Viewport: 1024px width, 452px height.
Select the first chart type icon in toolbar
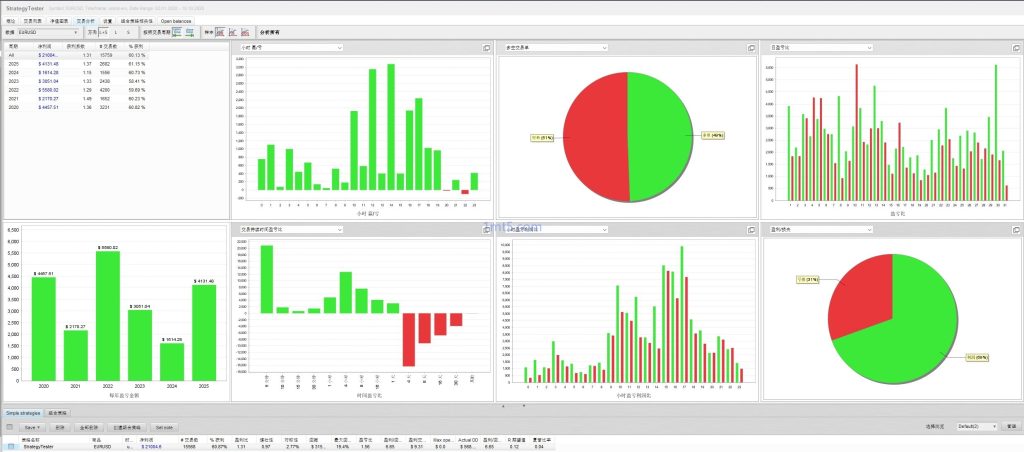tap(221, 32)
